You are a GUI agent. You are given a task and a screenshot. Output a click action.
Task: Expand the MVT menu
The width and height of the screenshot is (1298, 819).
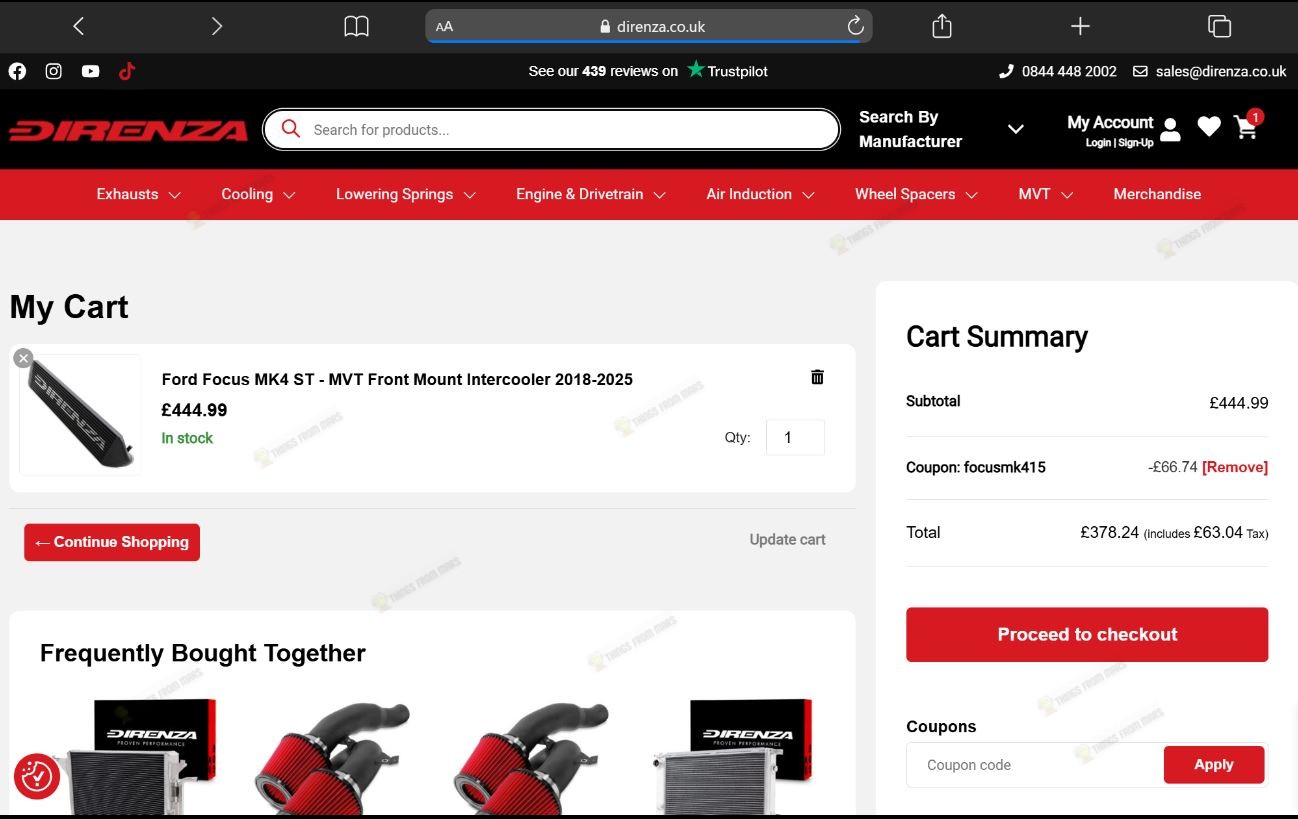coord(1045,194)
